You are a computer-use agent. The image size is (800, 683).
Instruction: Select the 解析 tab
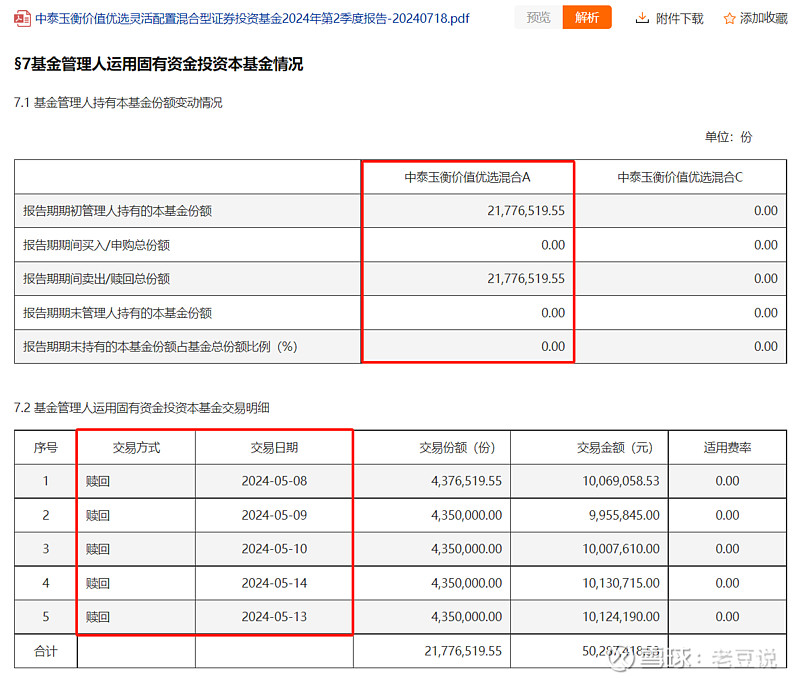(x=587, y=18)
